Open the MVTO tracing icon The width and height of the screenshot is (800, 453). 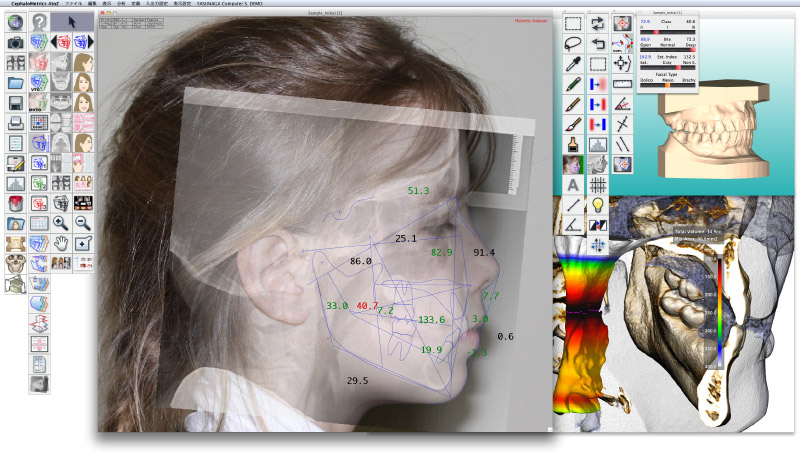[x=39, y=103]
